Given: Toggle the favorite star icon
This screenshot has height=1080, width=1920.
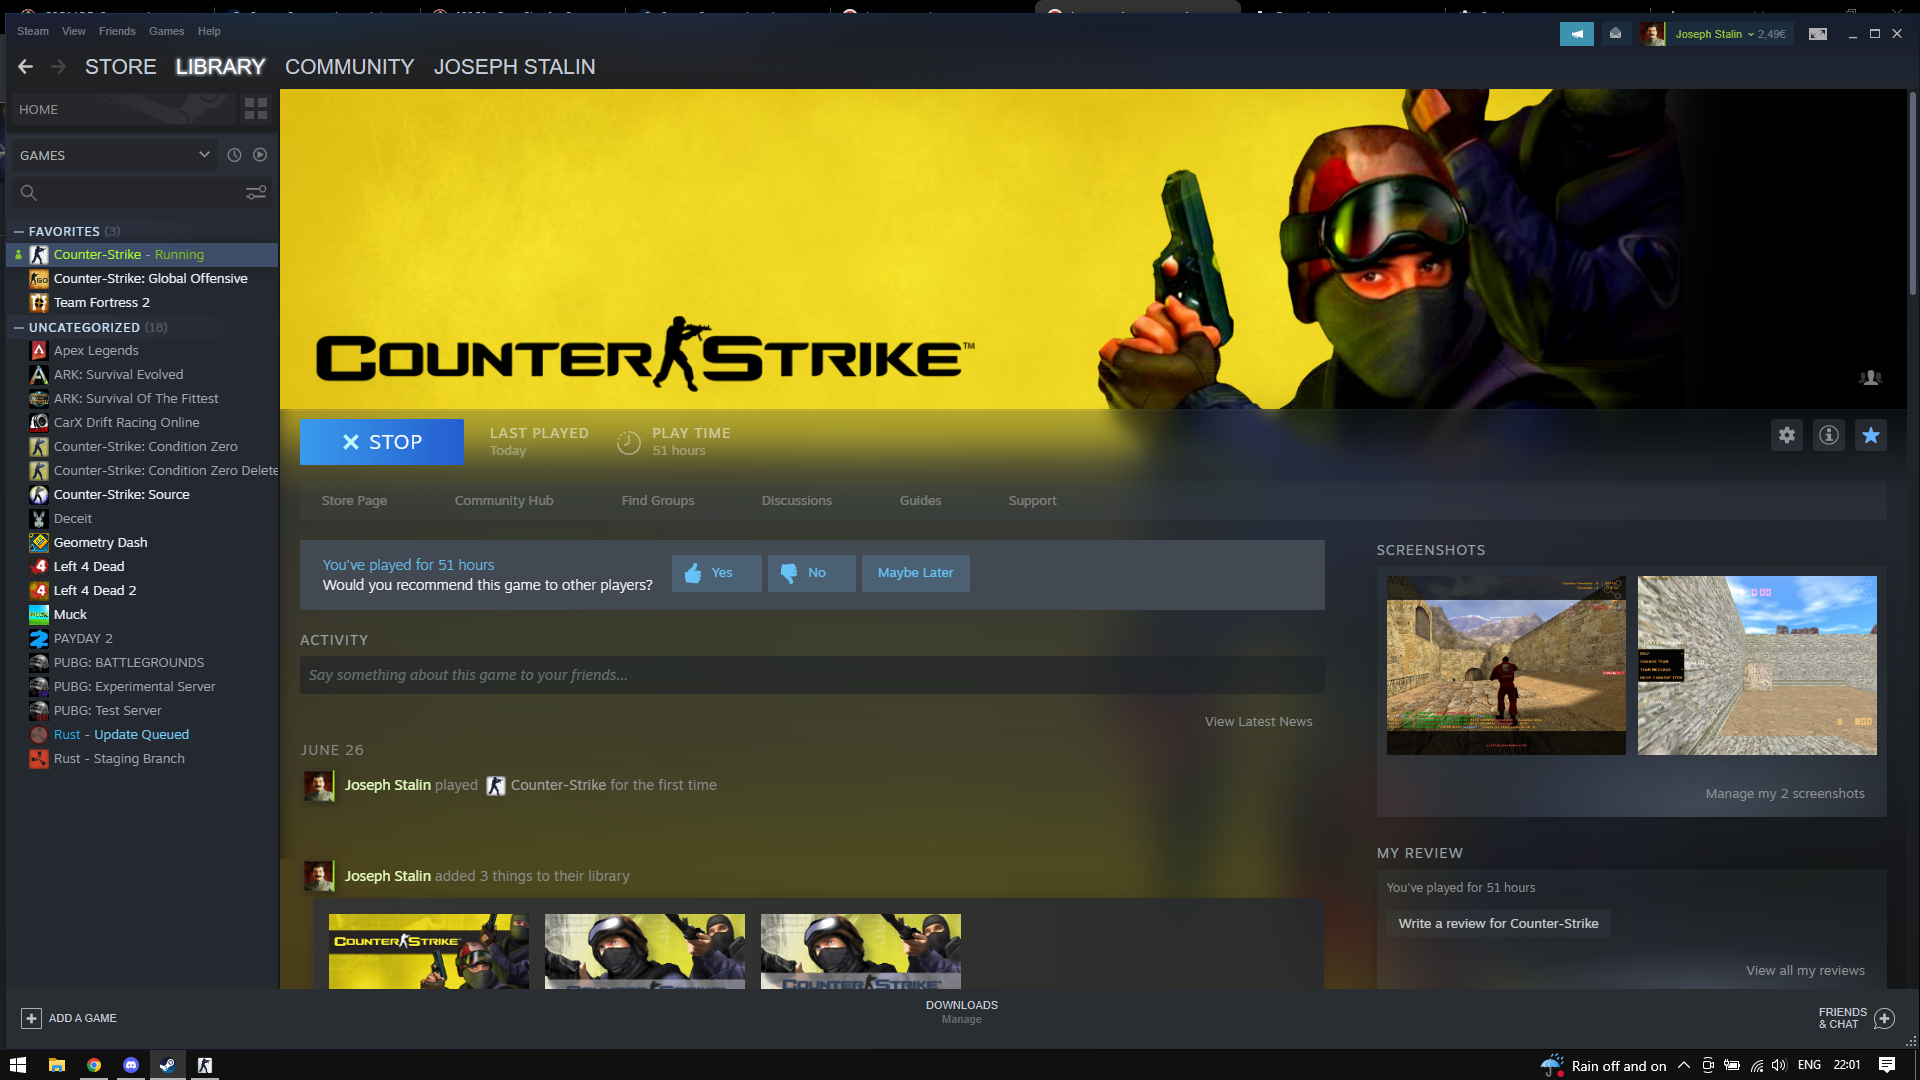Looking at the screenshot, I should click(1870, 435).
